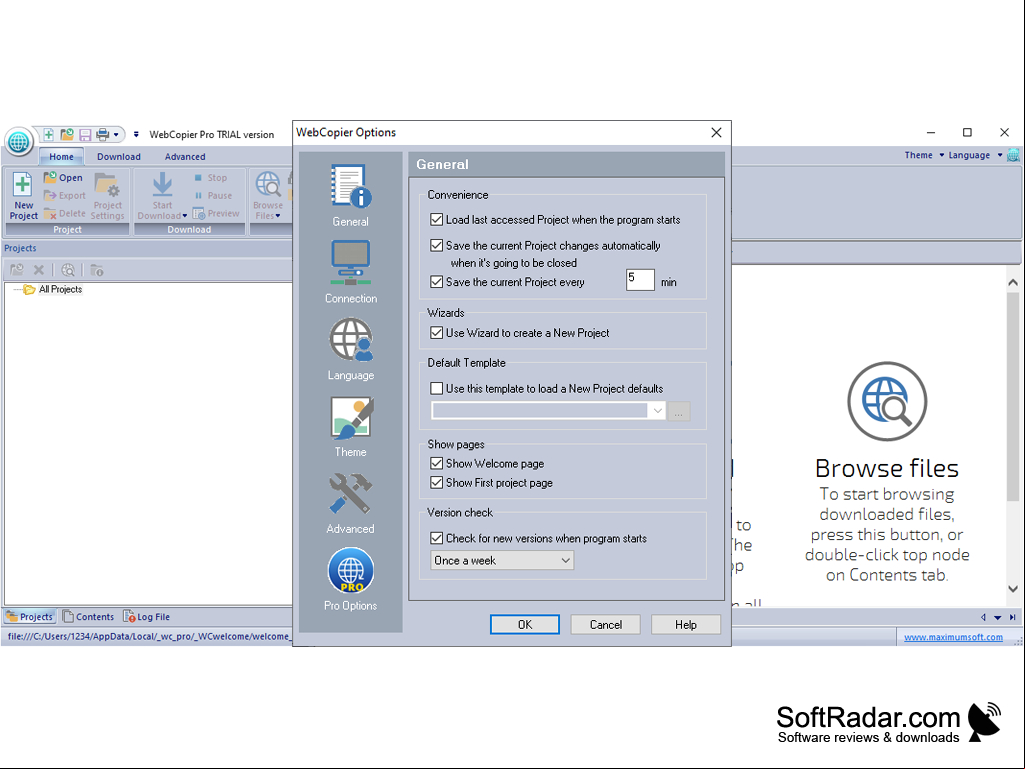Toggle Save the current Project every checkbox
1025x769 pixels.
tap(437, 282)
